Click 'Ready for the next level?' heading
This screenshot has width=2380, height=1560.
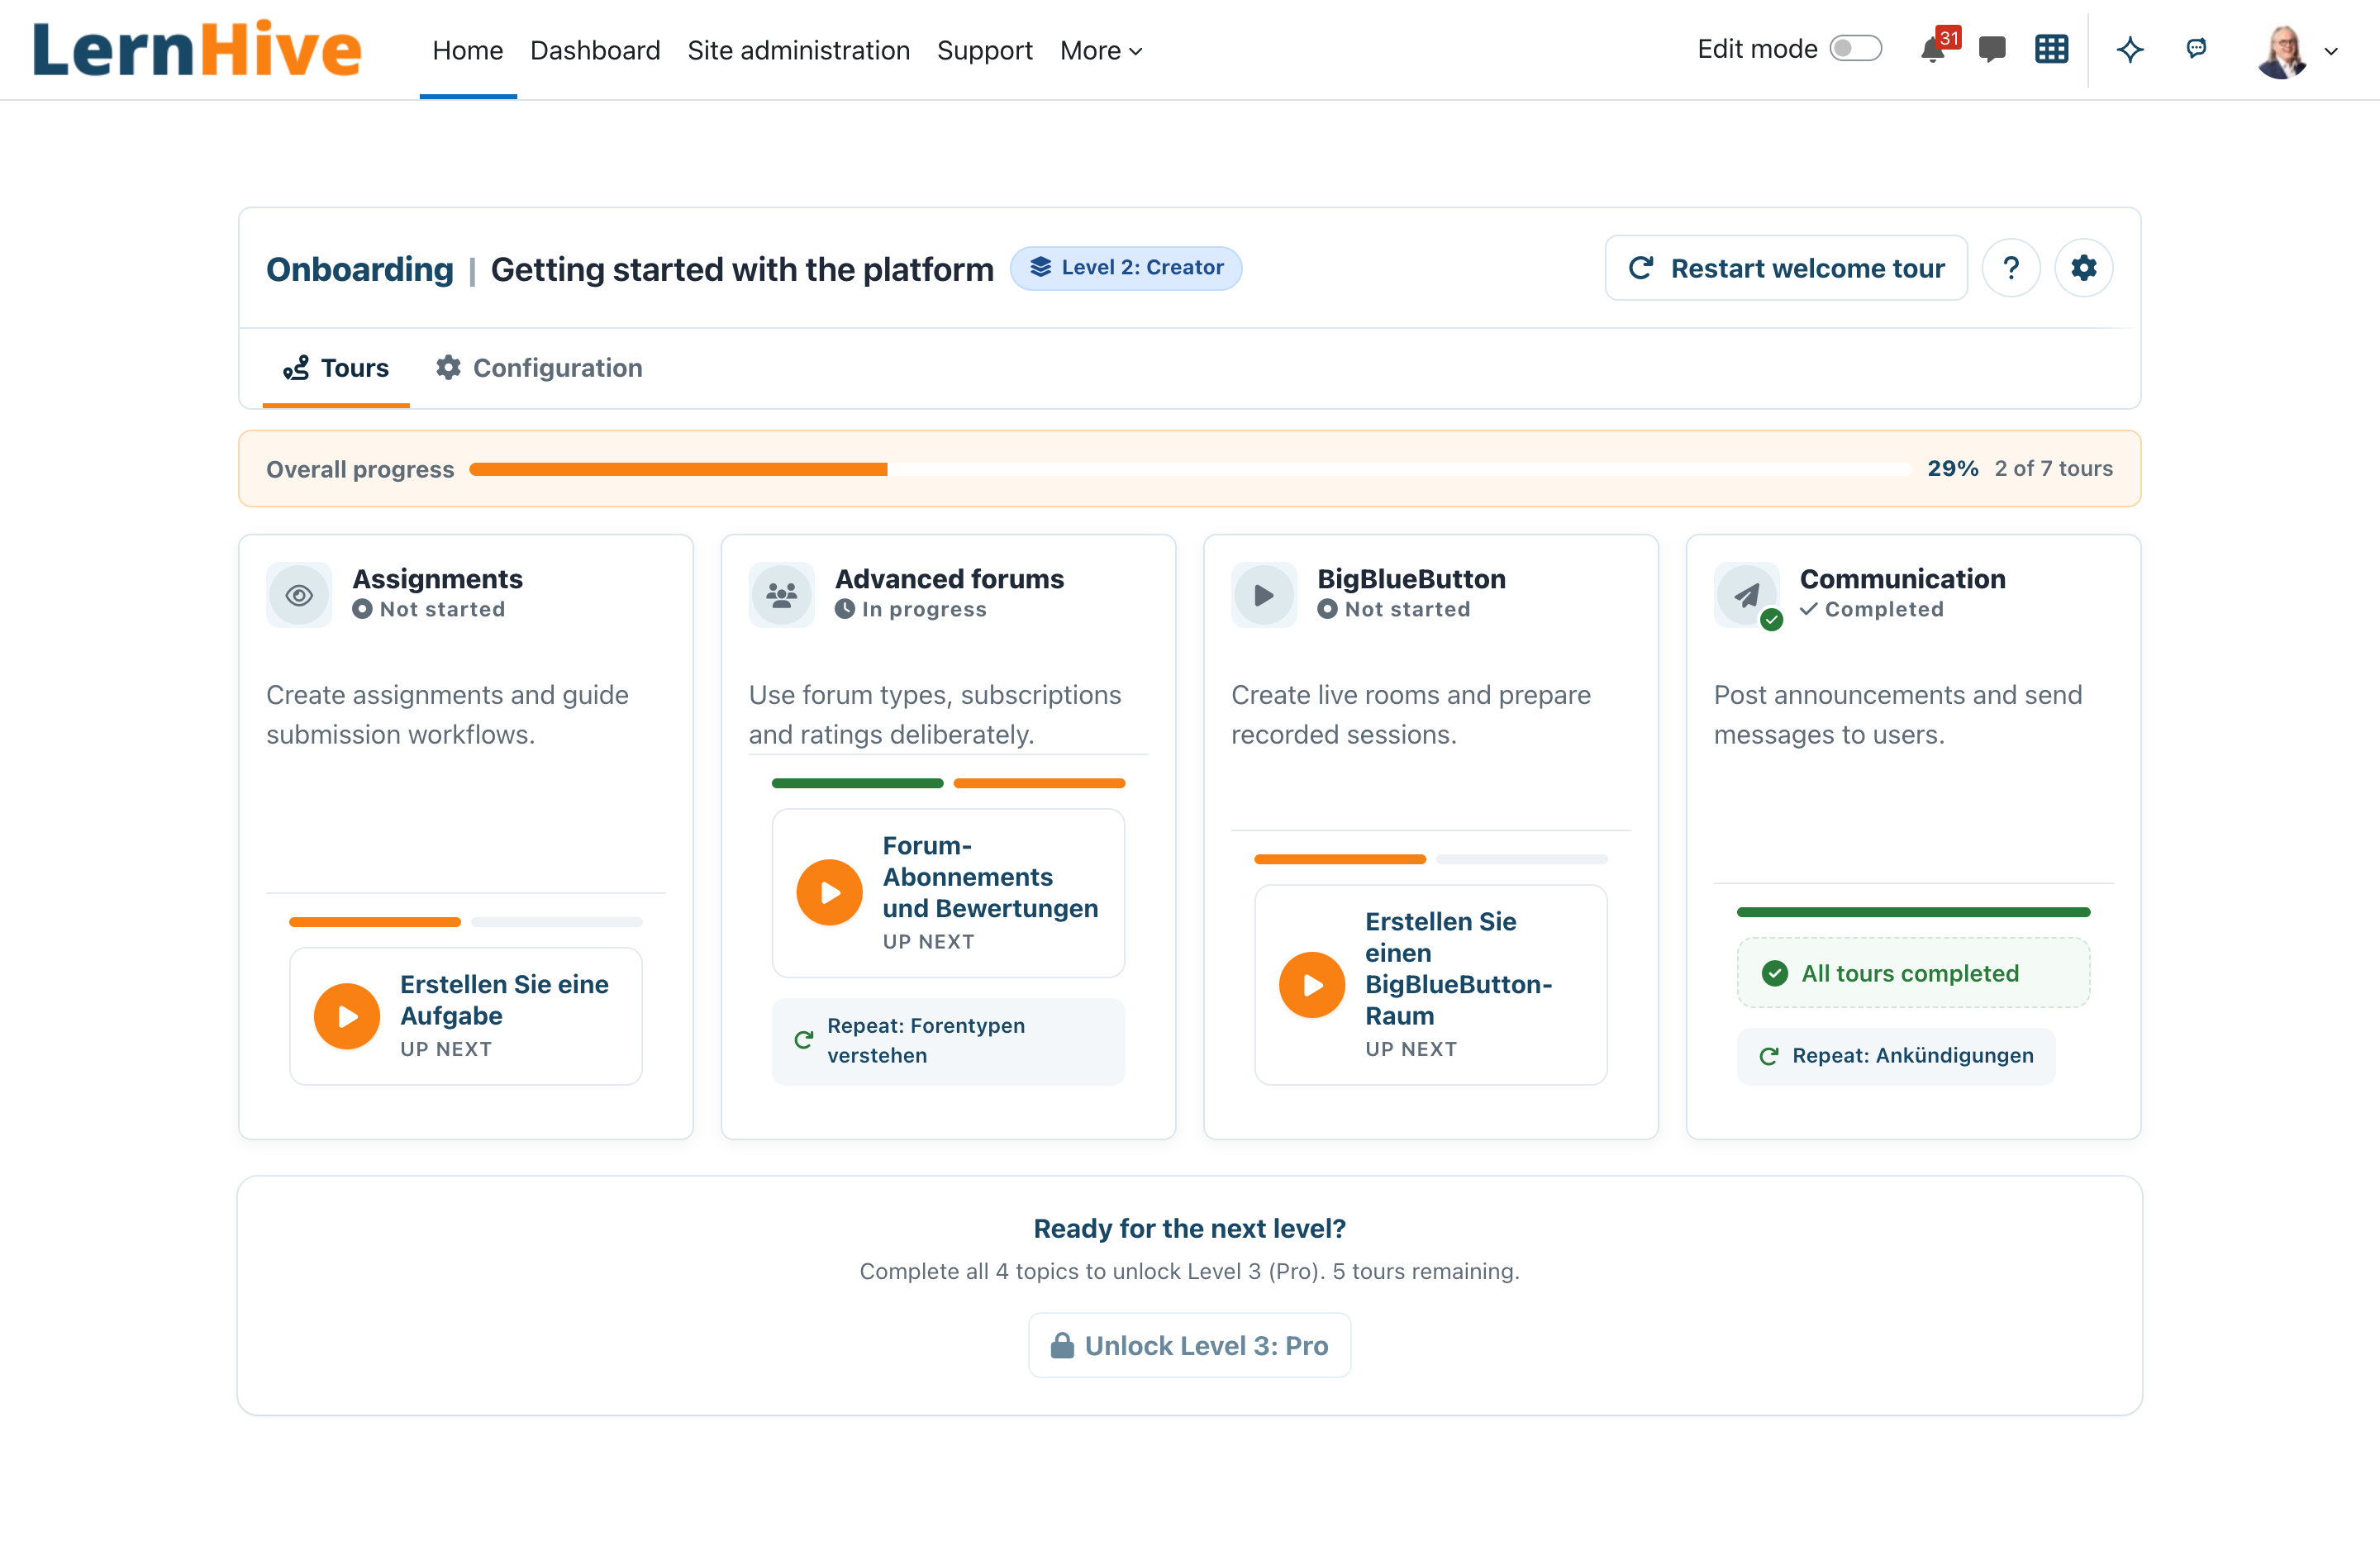coord(1189,1228)
